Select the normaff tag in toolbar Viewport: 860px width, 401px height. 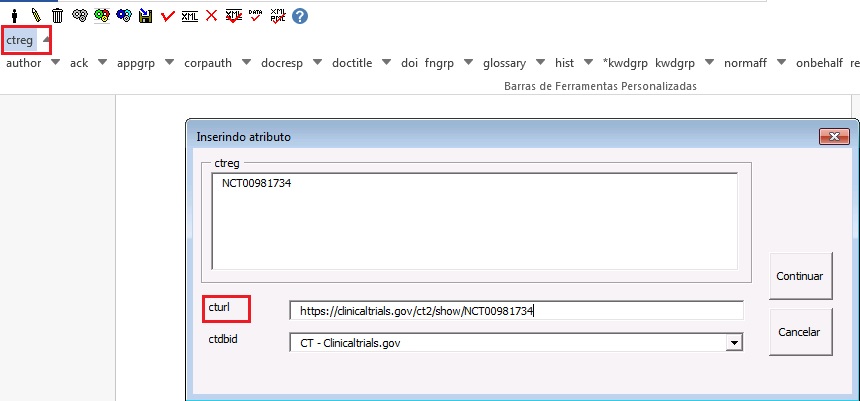(746, 63)
